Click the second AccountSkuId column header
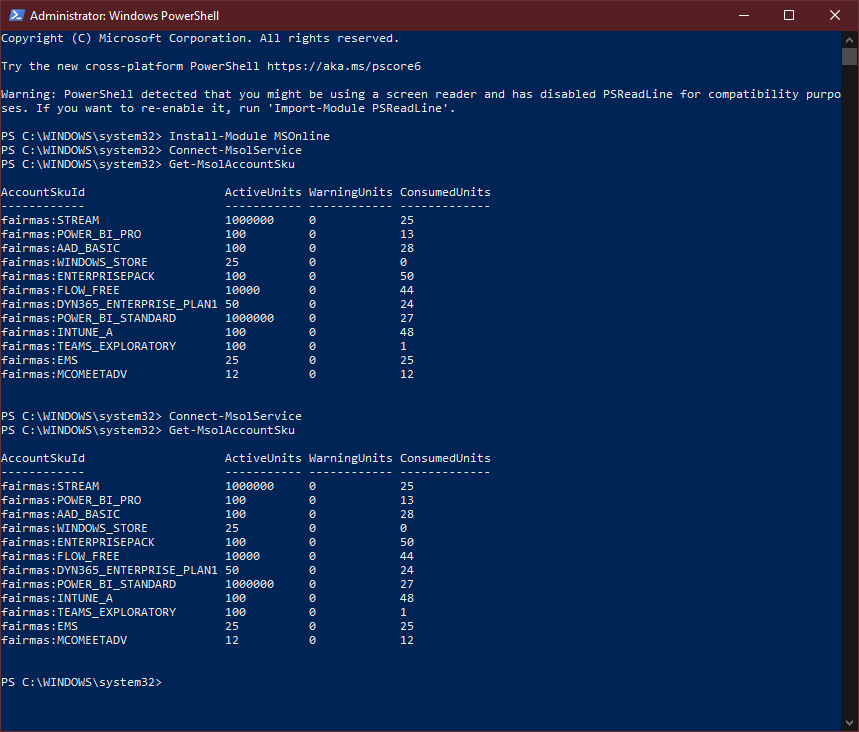The width and height of the screenshot is (859, 732). [x=43, y=459]
